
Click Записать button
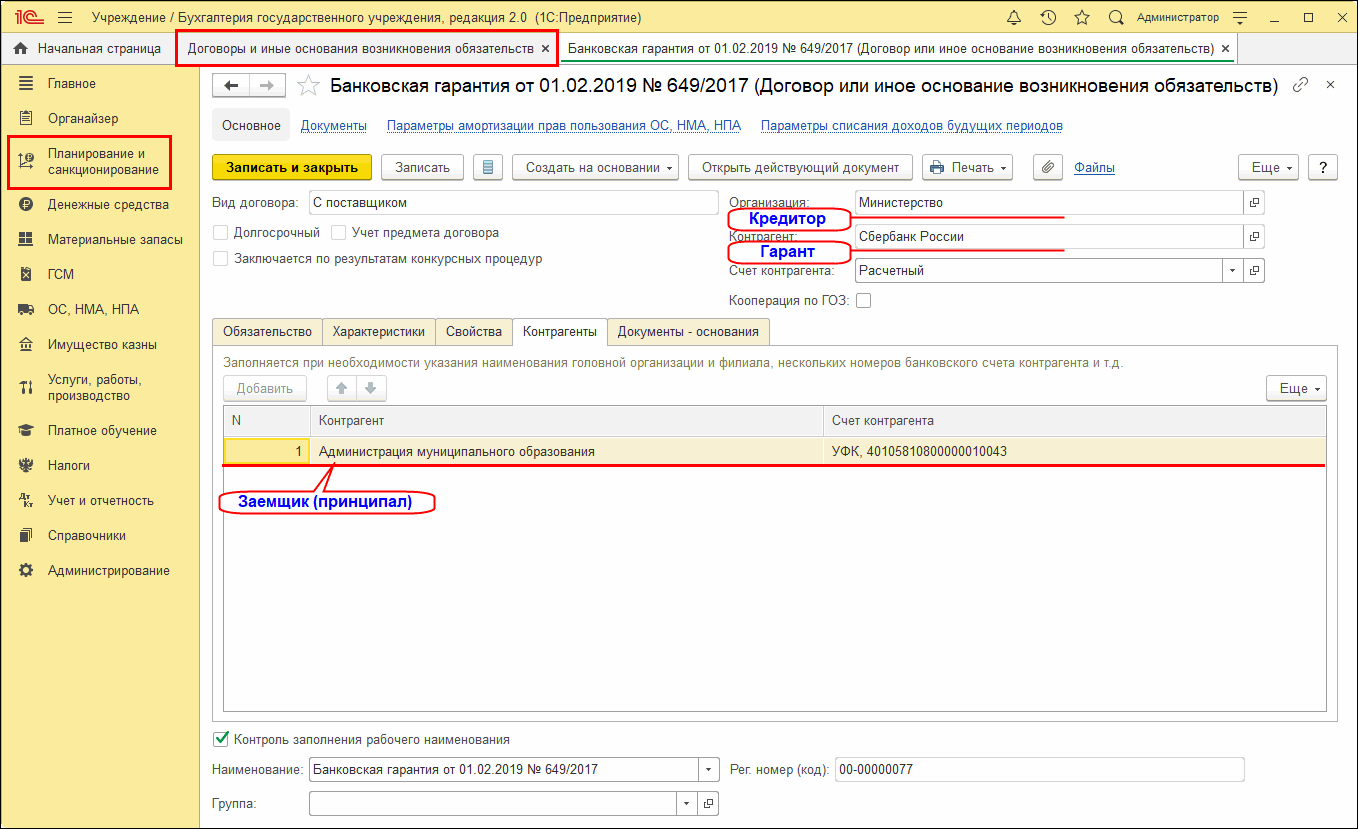422,167
